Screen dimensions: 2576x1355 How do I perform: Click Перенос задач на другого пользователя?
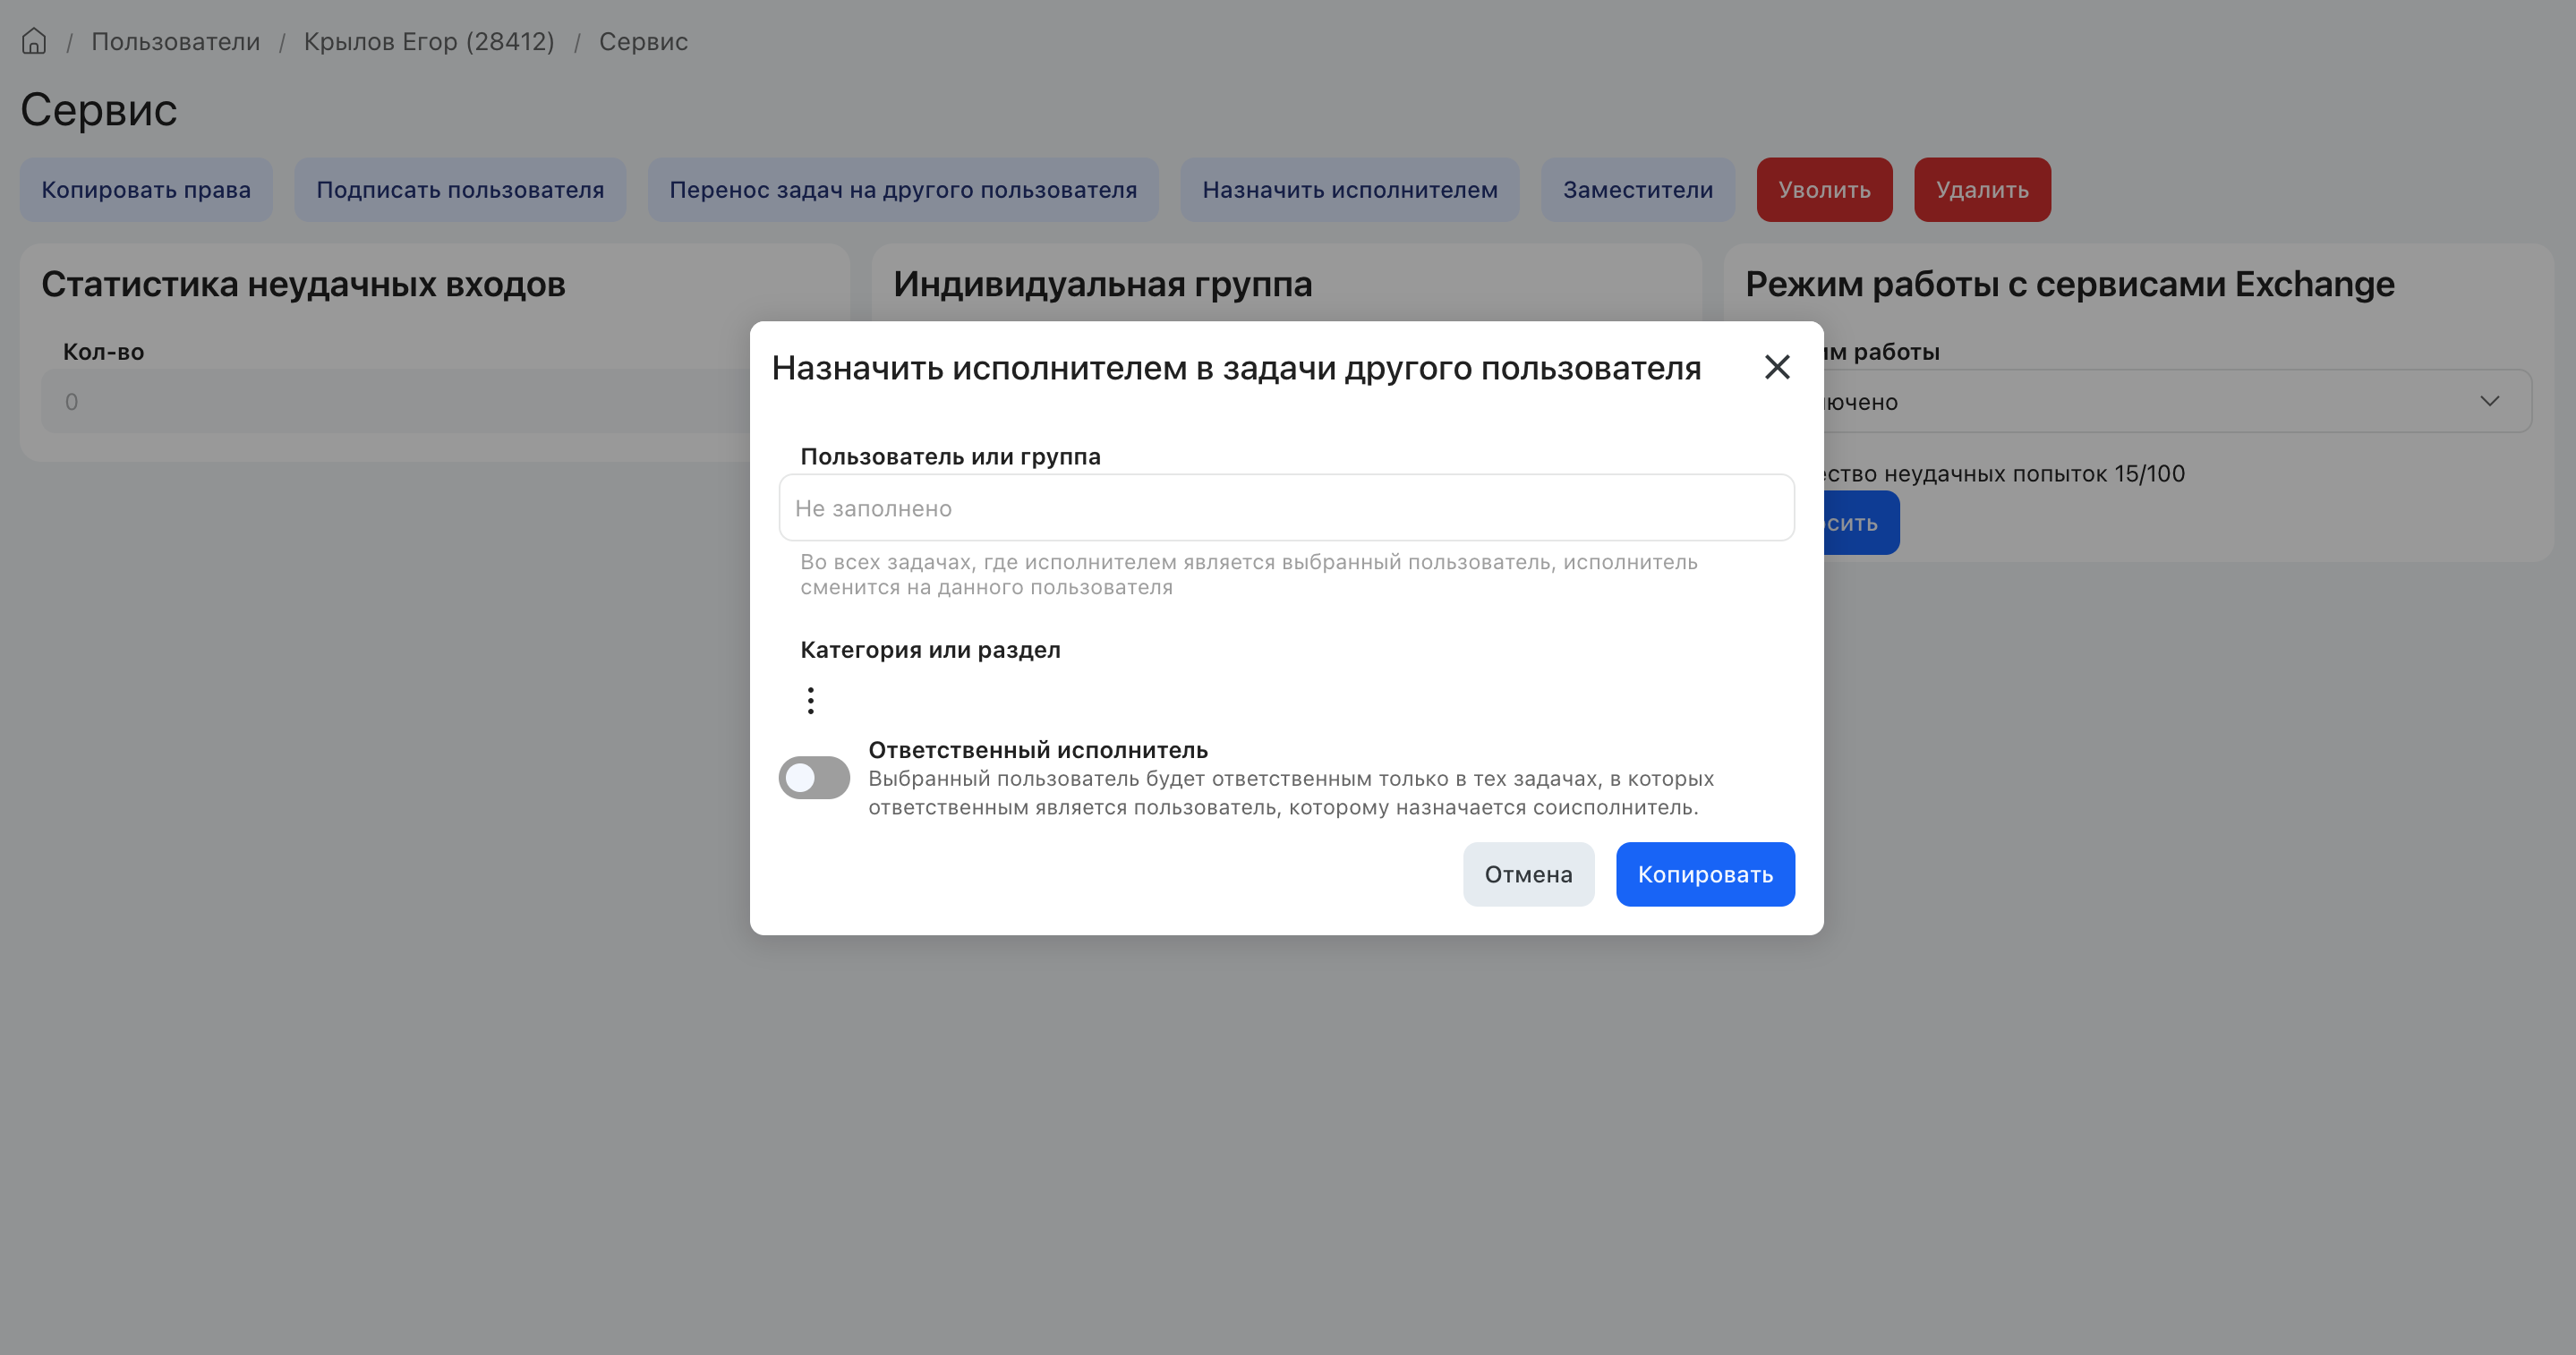click(903, 189)
